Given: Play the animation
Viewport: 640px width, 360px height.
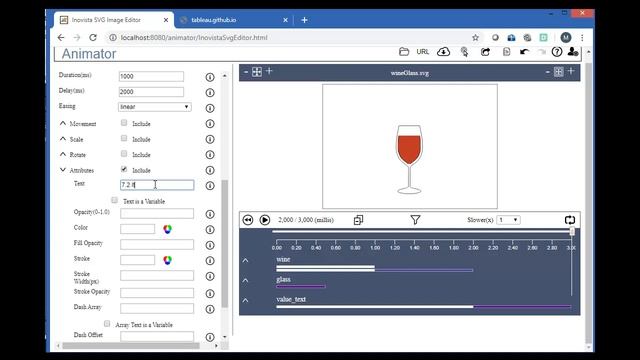Looking at the screenshot, I should pyautogui.click(x=264, y=220).
